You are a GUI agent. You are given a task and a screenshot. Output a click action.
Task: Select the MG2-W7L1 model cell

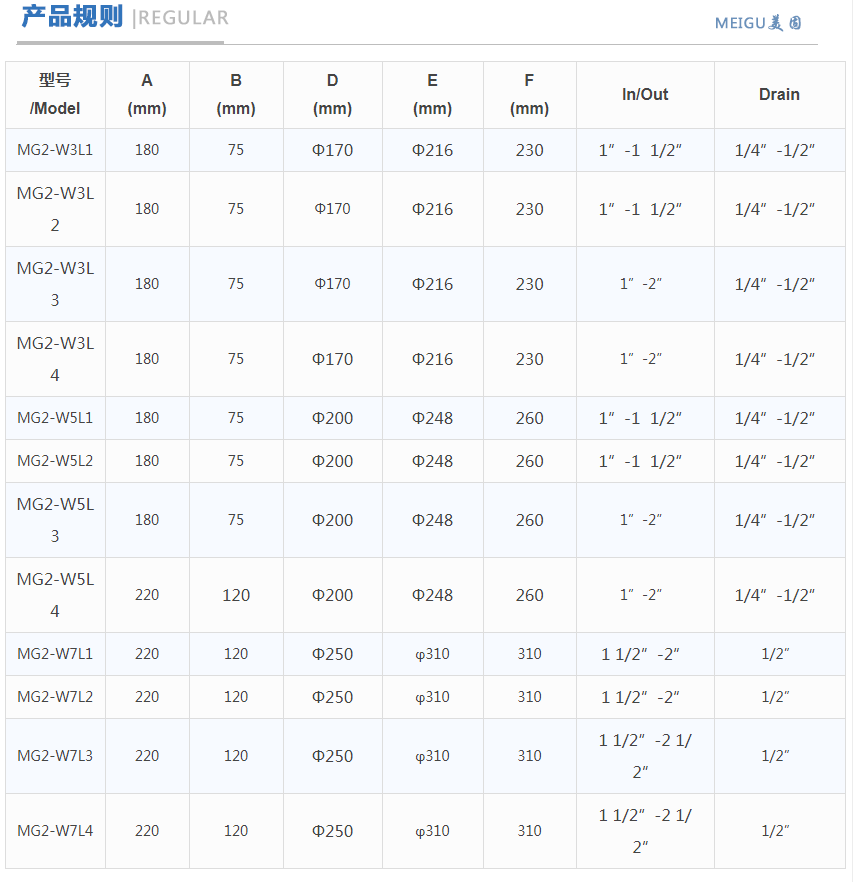click(55, 654)
